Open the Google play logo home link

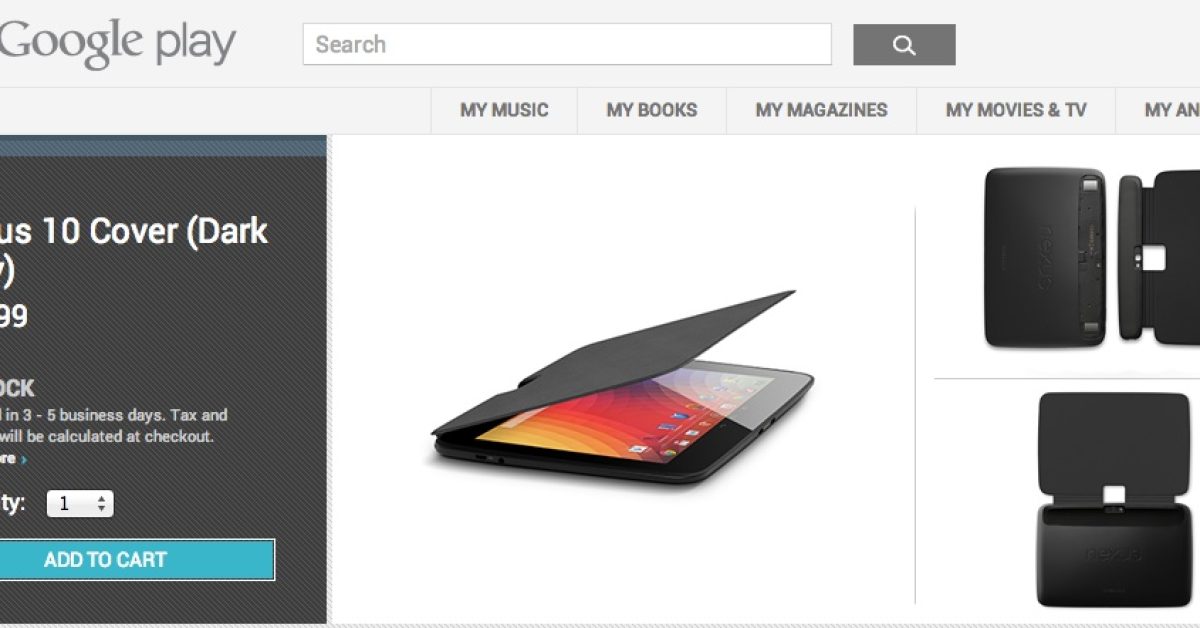pyautogui.click(x=118, y=44)
